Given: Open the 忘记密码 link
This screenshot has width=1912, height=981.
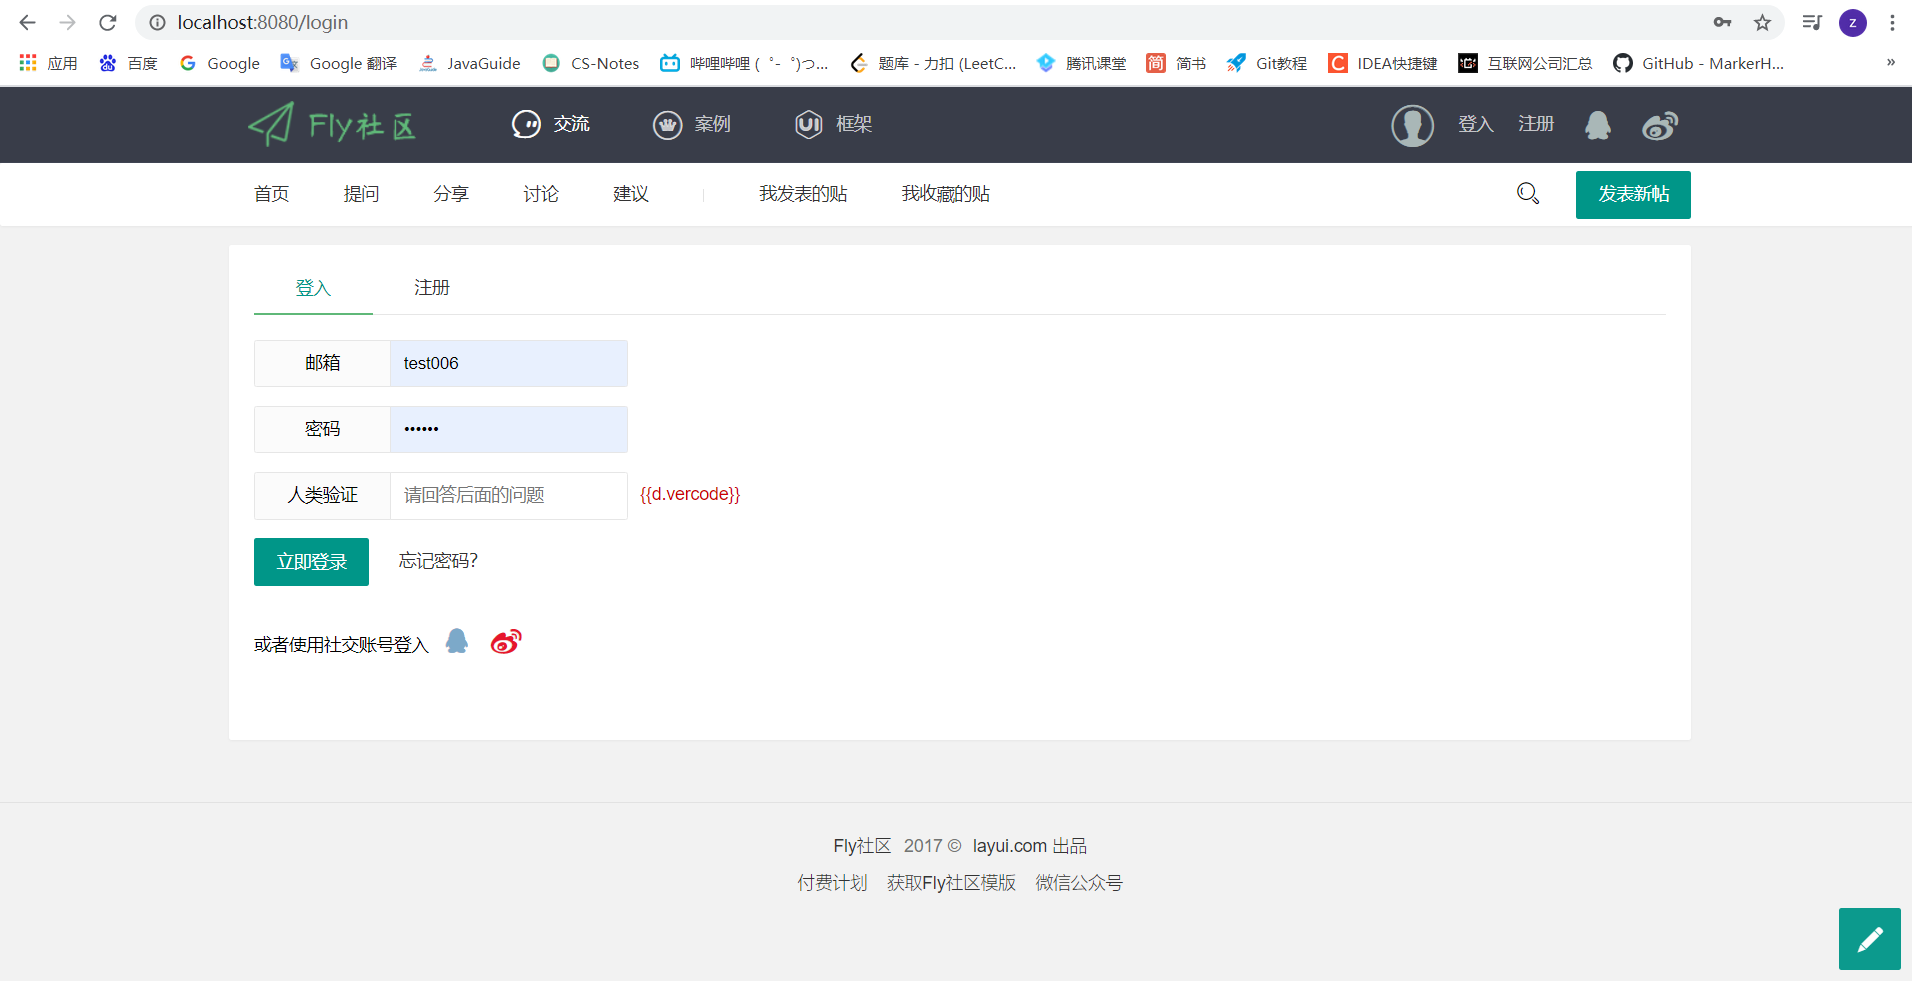Looking at the screenshot, I should [x=437, y=561].
